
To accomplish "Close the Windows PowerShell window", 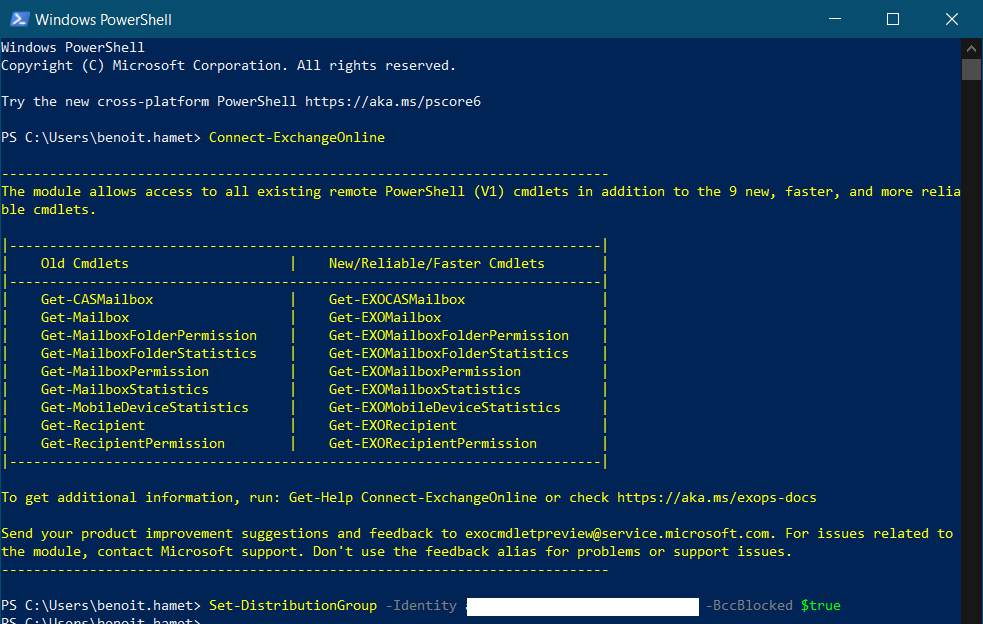I will [x=948, y=19].
